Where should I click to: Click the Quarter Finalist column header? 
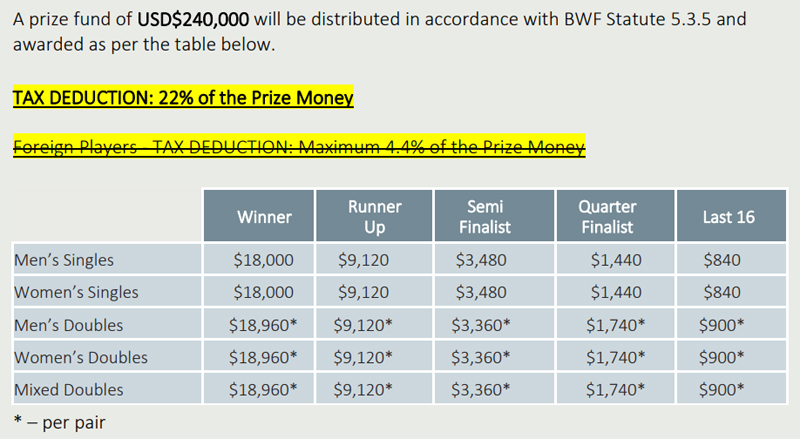(x=607, y=217)
